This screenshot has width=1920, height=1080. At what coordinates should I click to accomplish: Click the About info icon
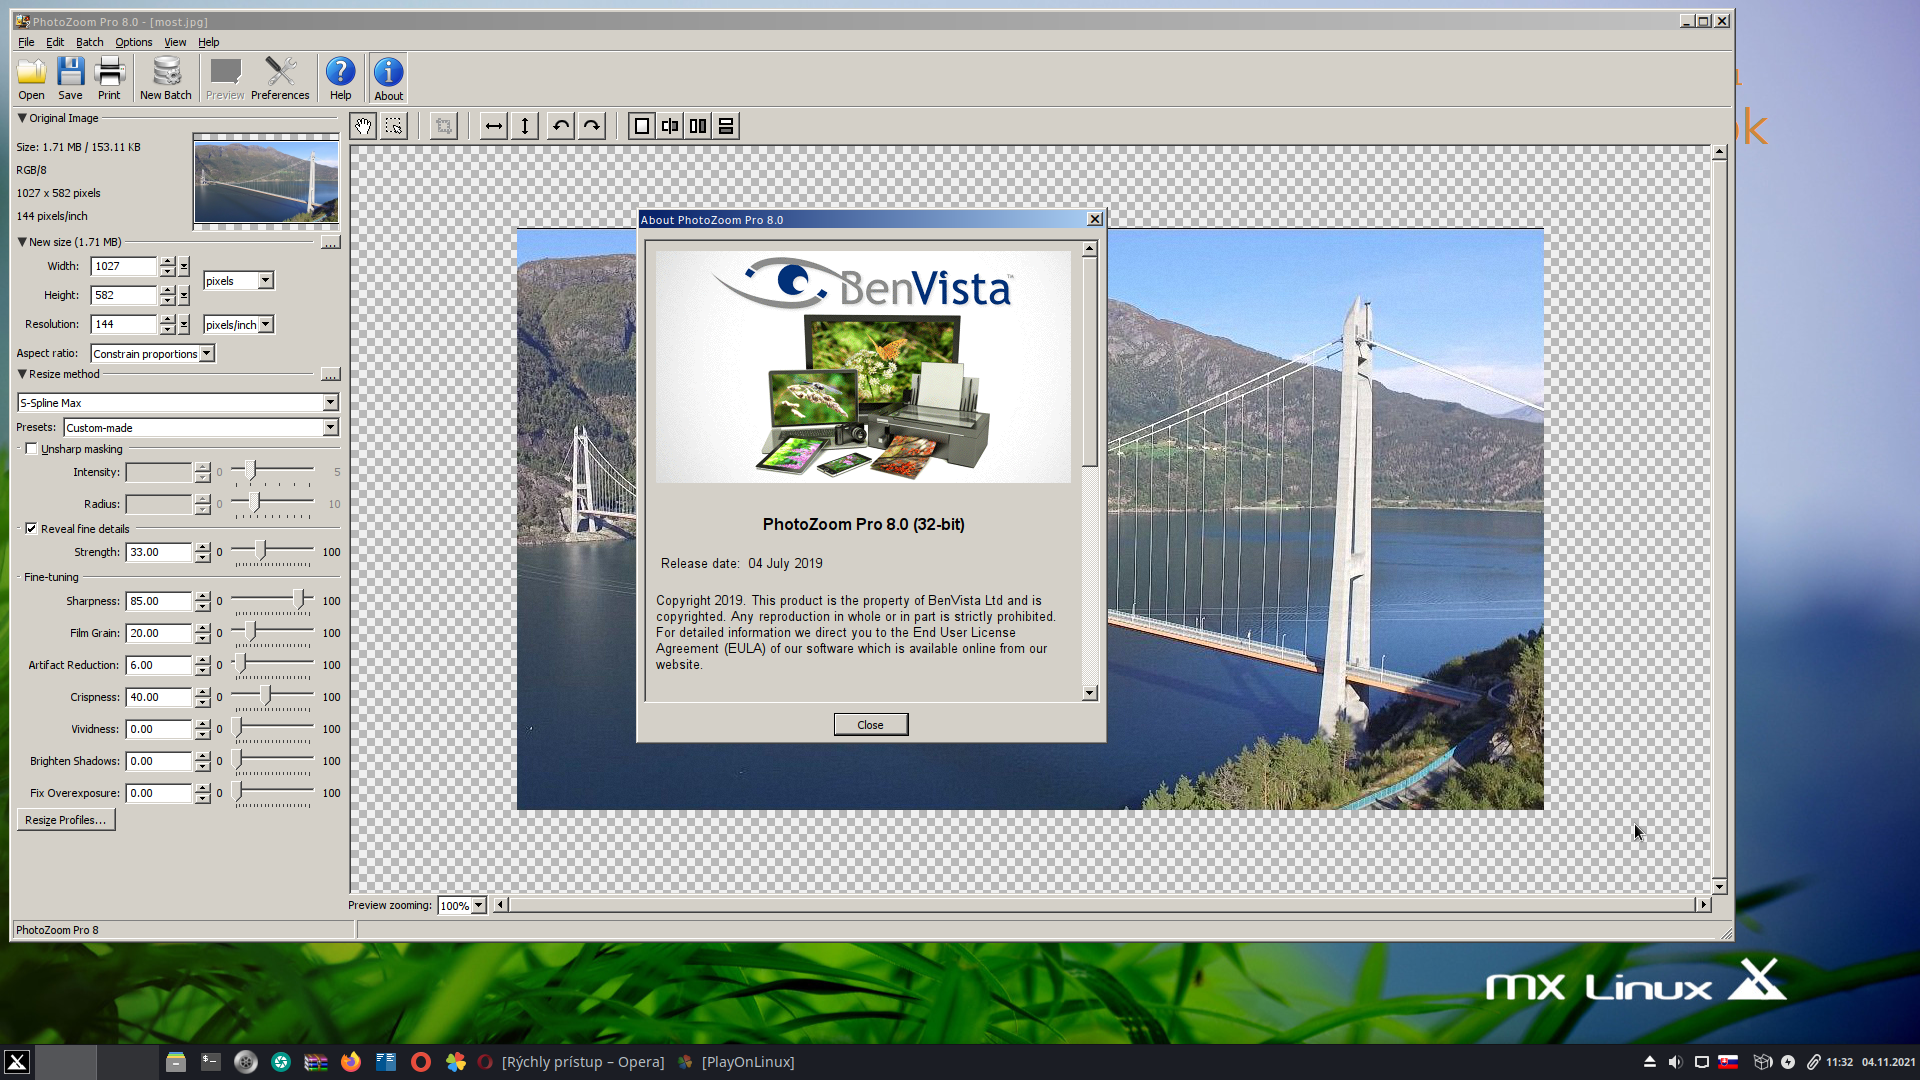[388, 78]
